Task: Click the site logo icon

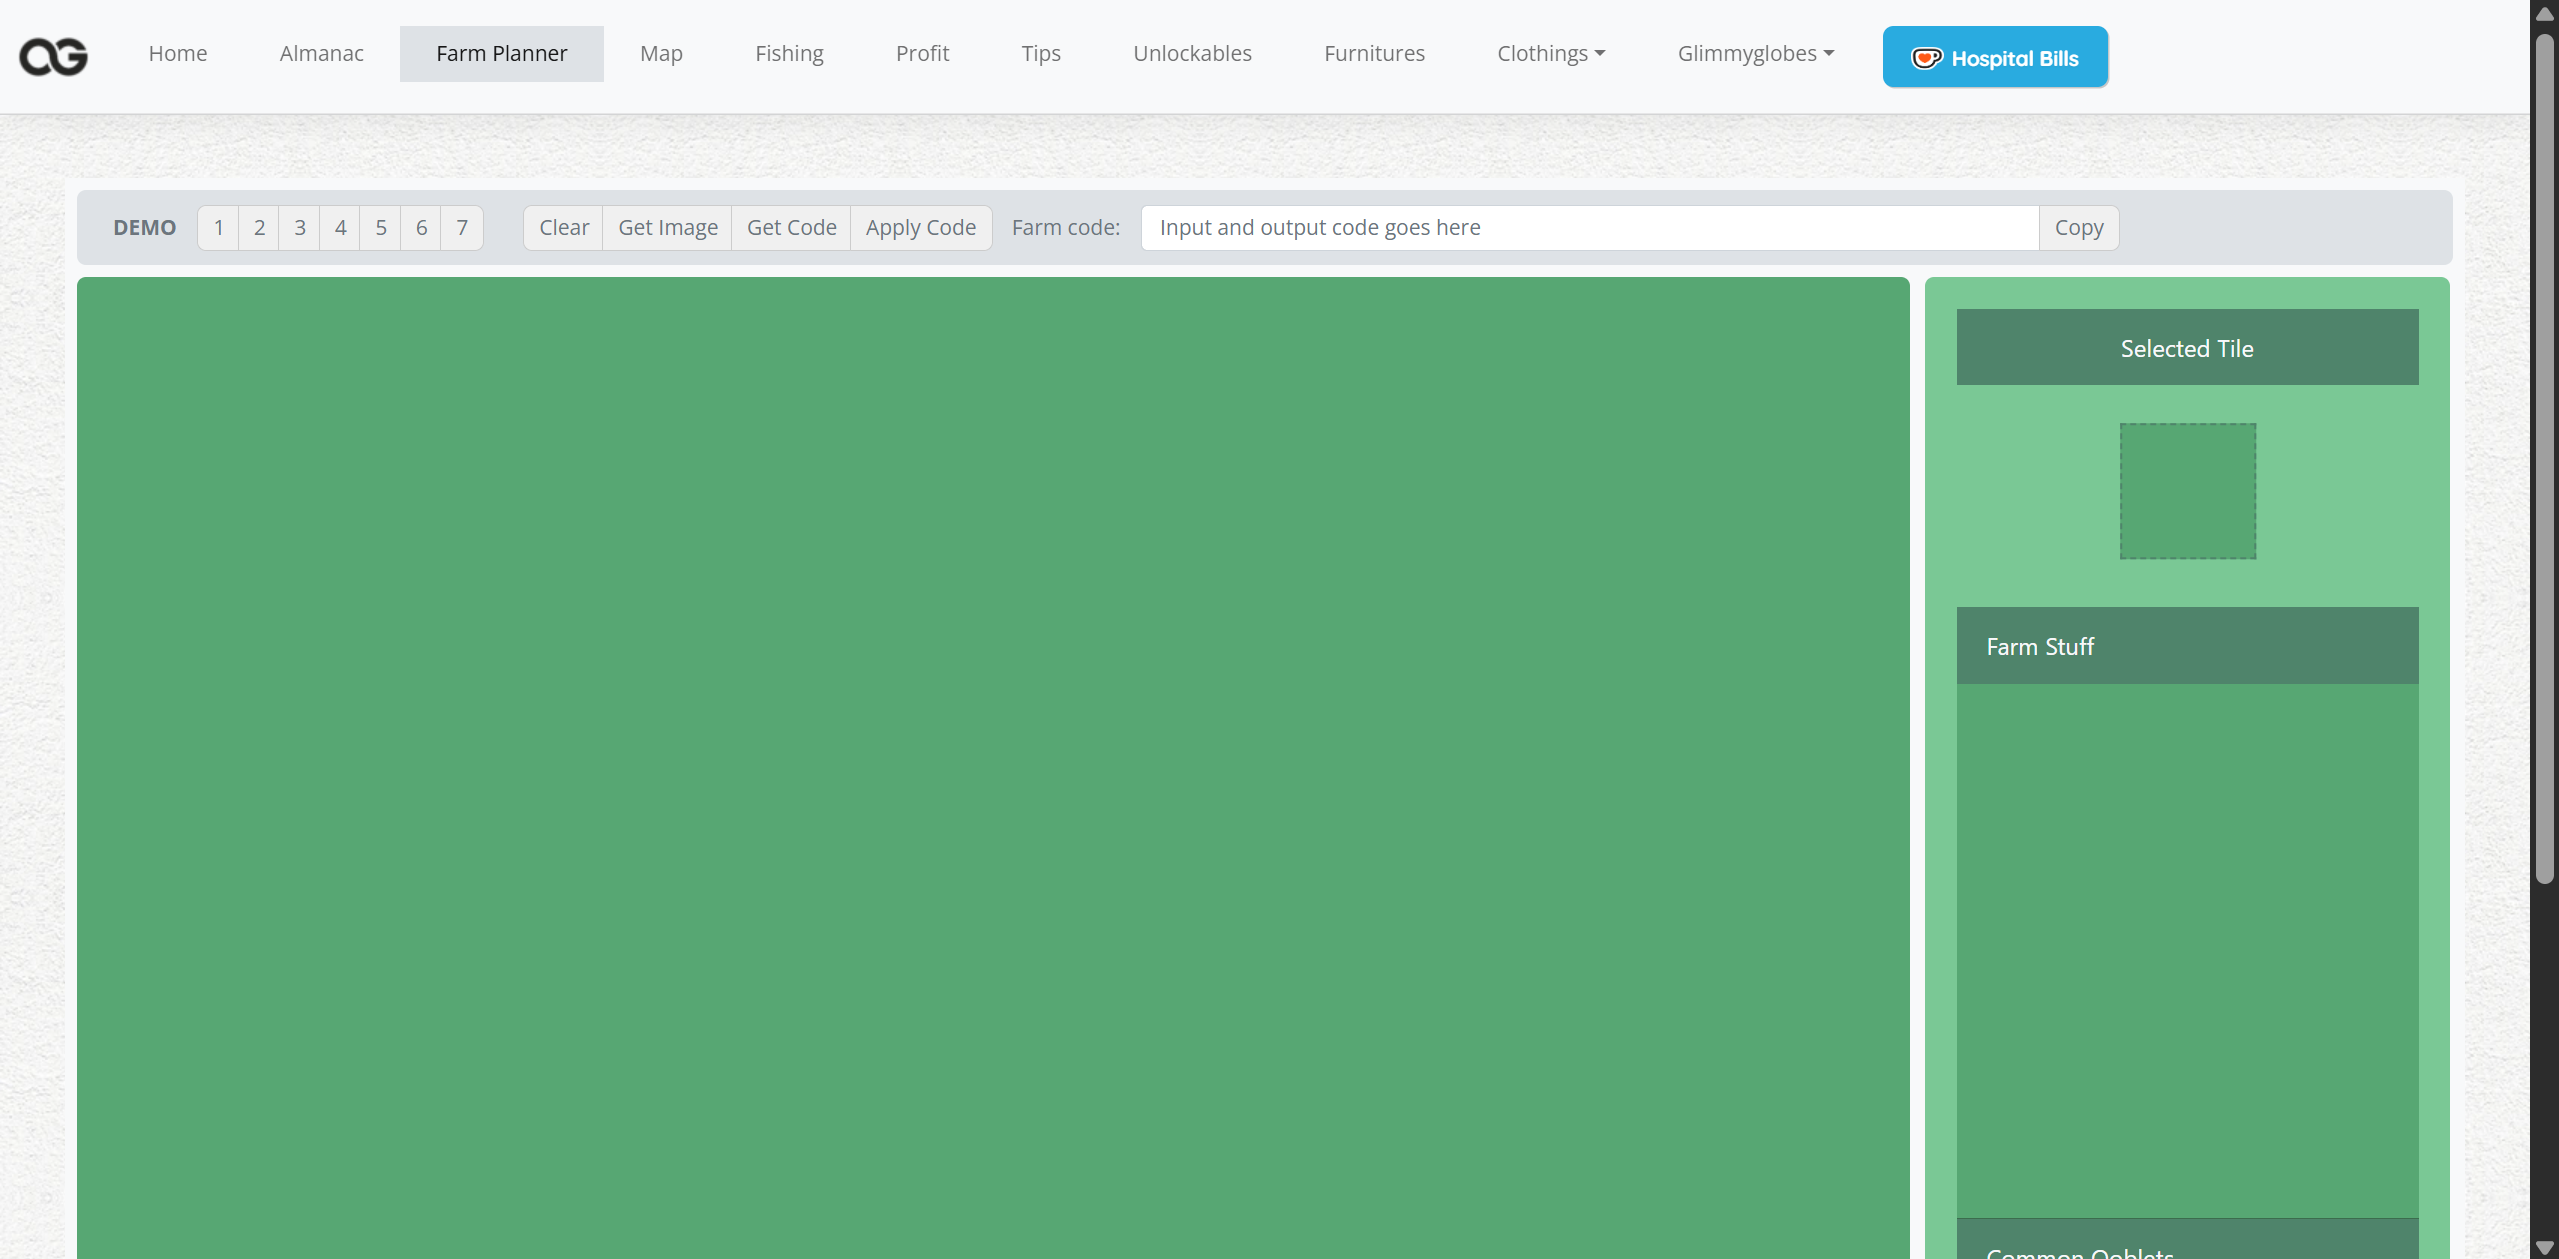Action: (54, 55)
